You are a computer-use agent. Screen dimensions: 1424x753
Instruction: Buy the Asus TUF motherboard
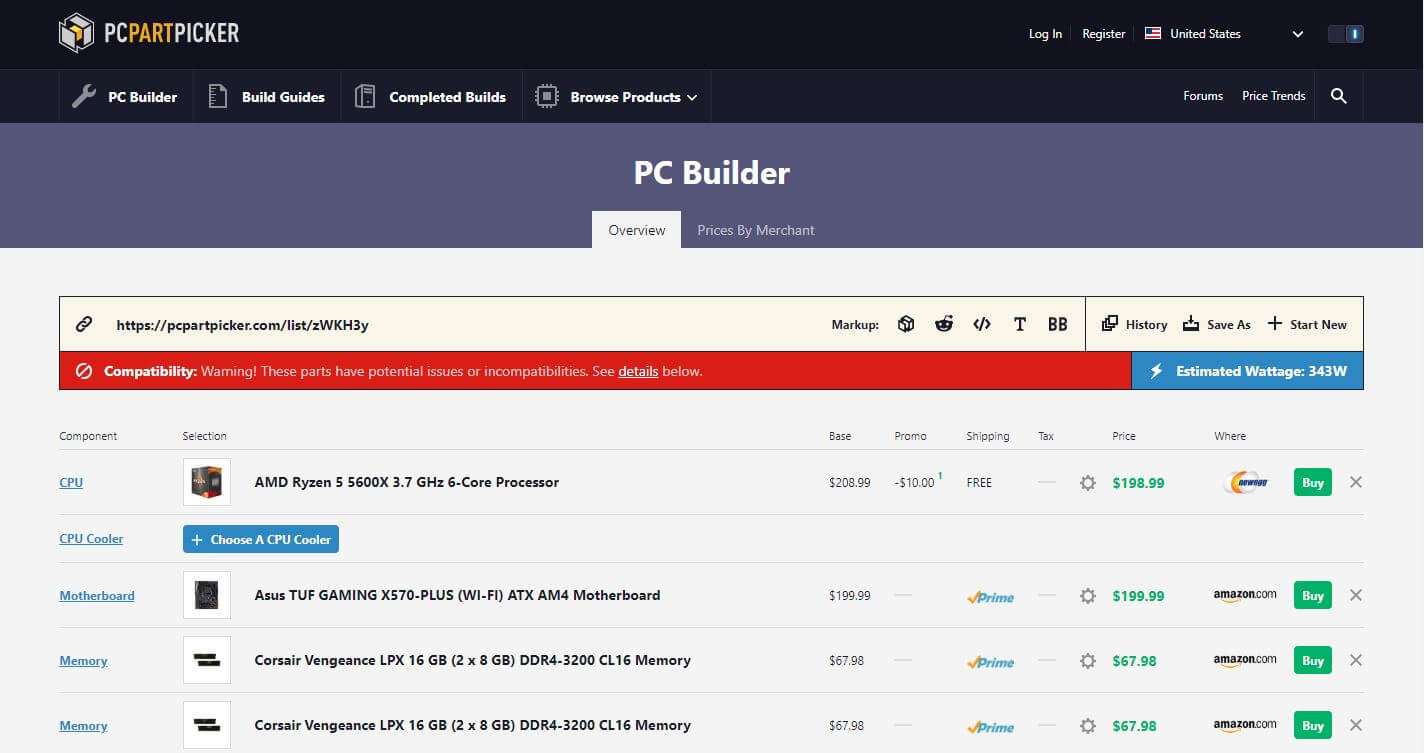[x=1313, y=595]
